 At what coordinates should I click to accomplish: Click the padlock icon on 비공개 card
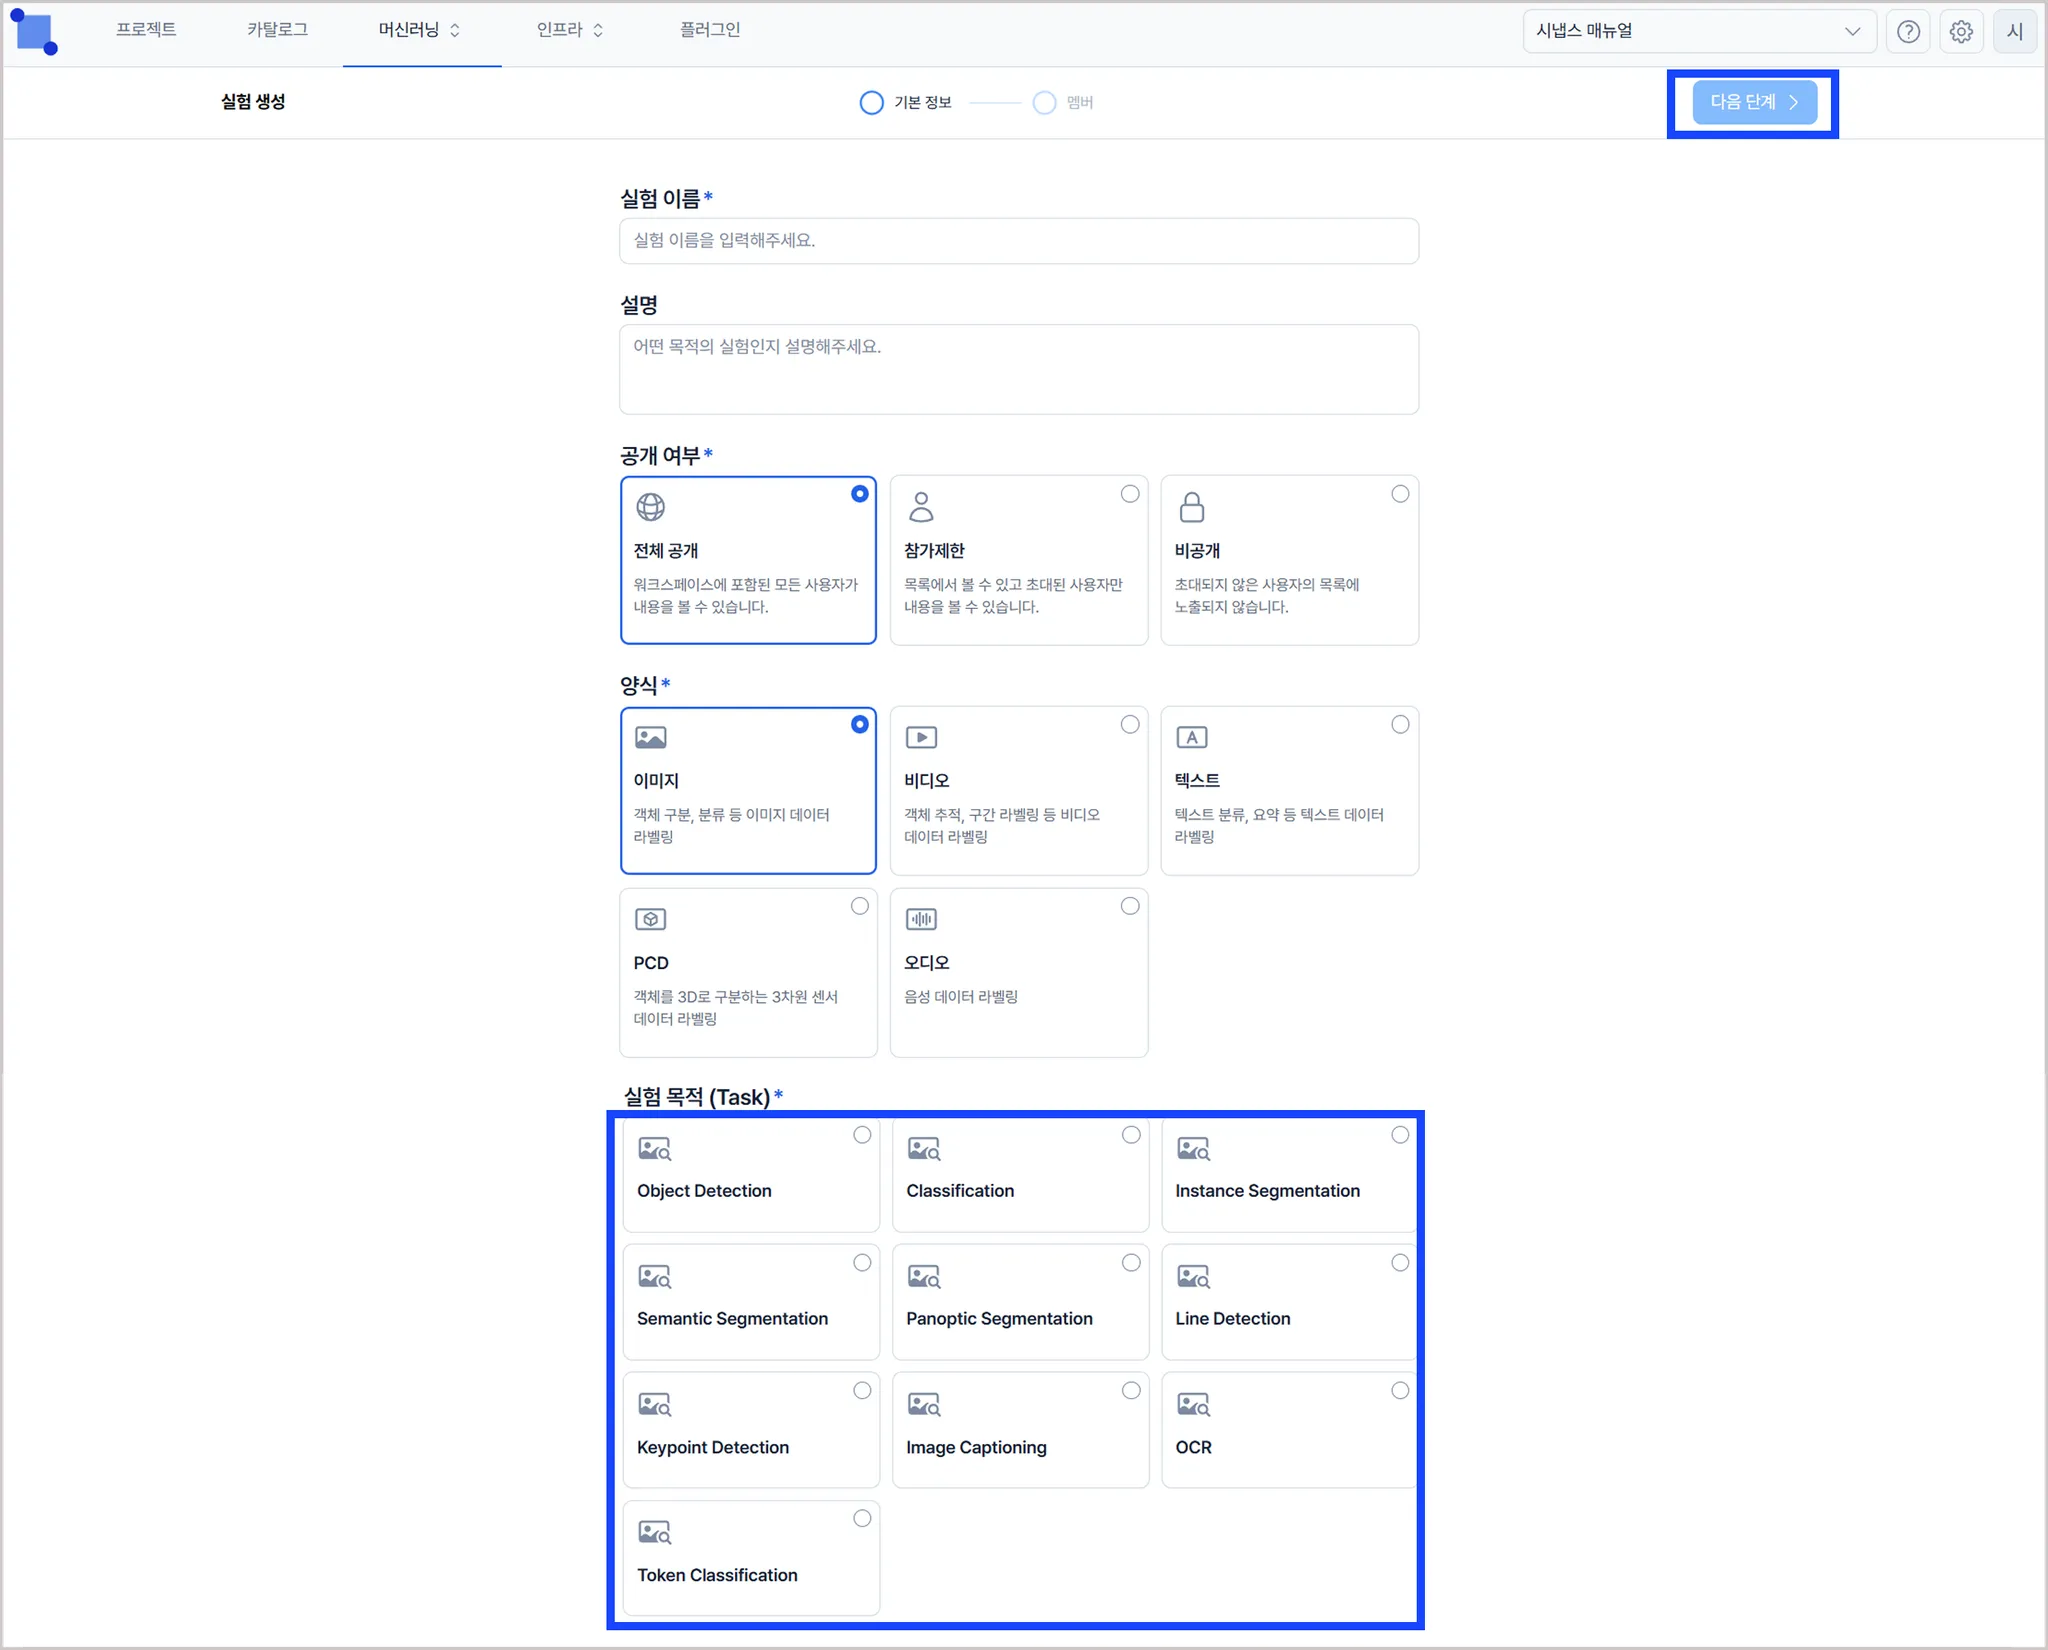(x=1191, y=507)
